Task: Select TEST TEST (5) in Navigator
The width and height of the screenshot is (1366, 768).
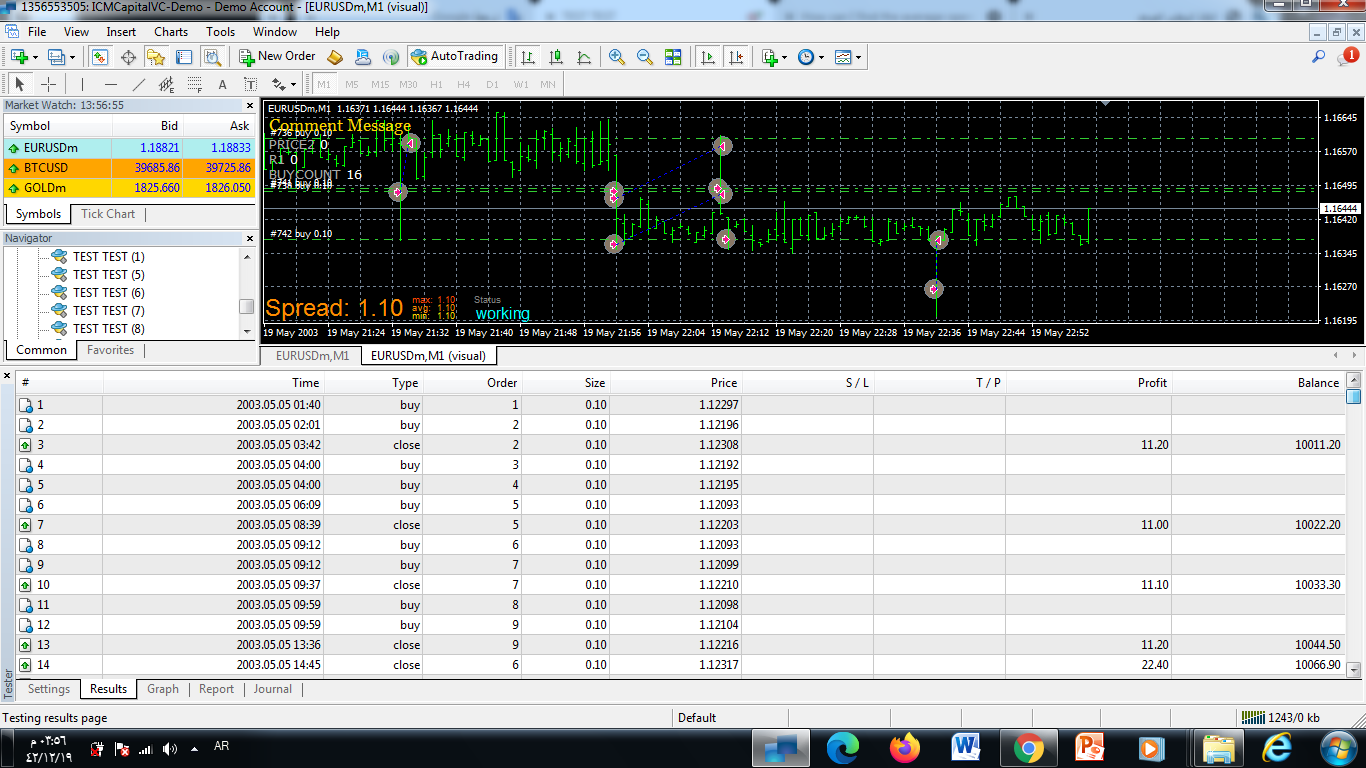Action: [x=108, y=275]
